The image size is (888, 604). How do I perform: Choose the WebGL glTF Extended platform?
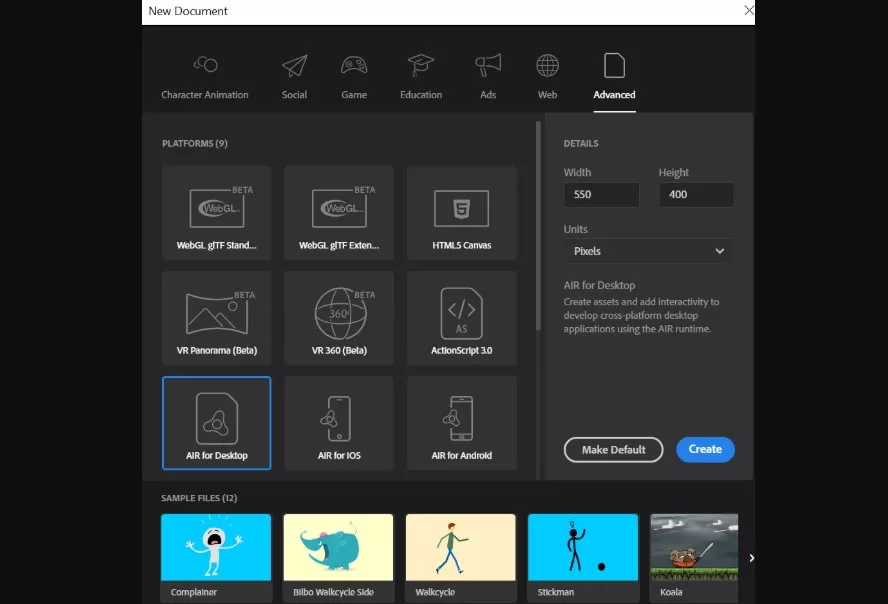pos(339,213)
